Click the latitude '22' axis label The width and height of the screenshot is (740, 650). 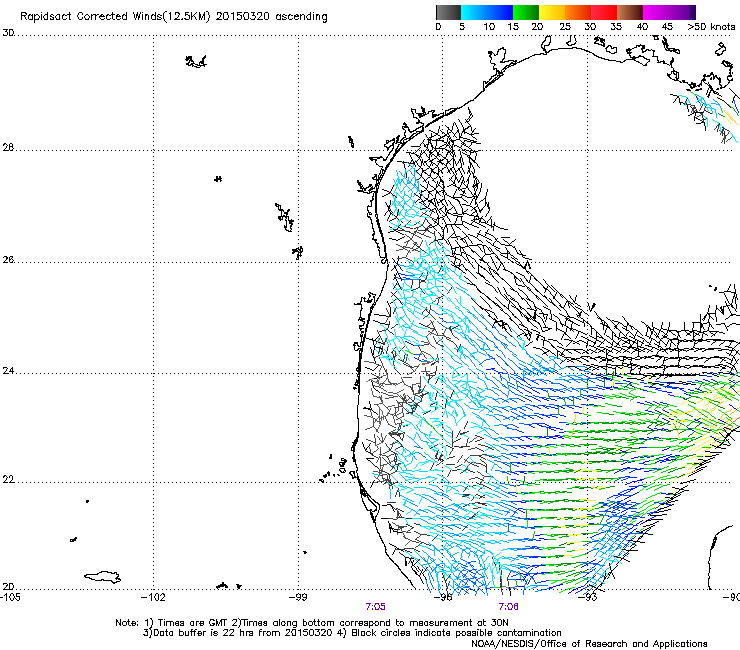click(x=8, y=480)
